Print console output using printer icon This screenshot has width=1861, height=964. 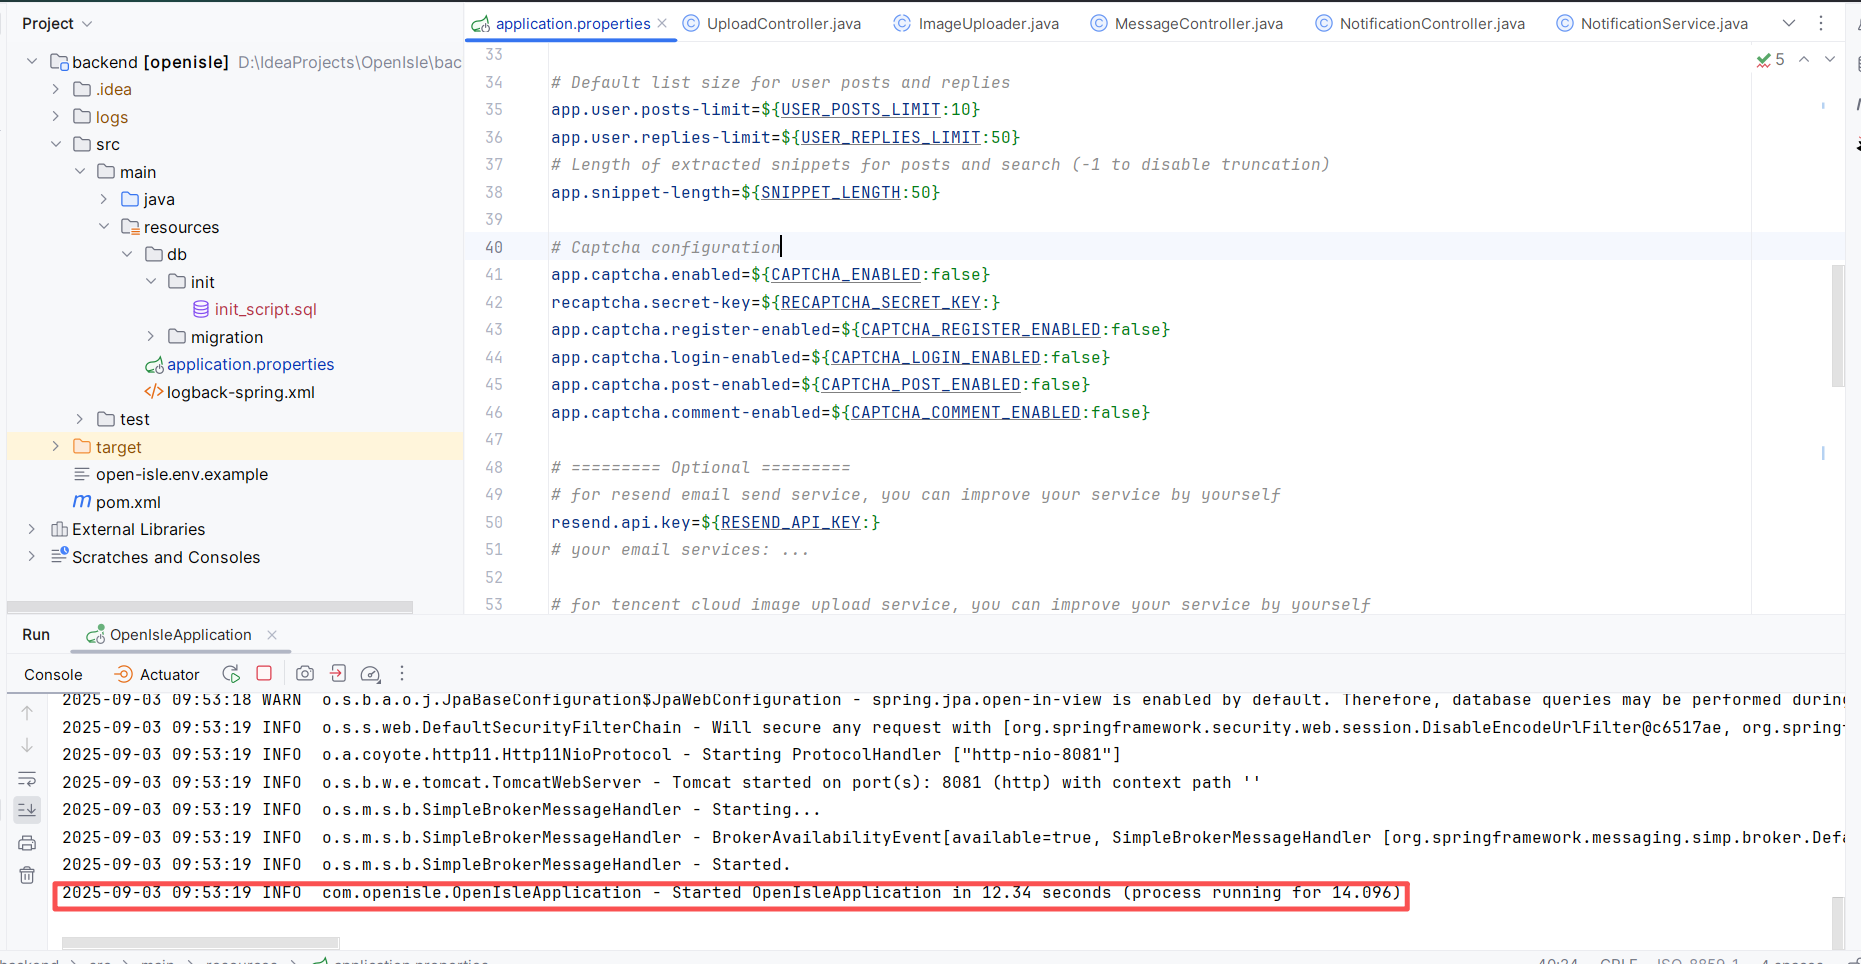tap(27, 843)
